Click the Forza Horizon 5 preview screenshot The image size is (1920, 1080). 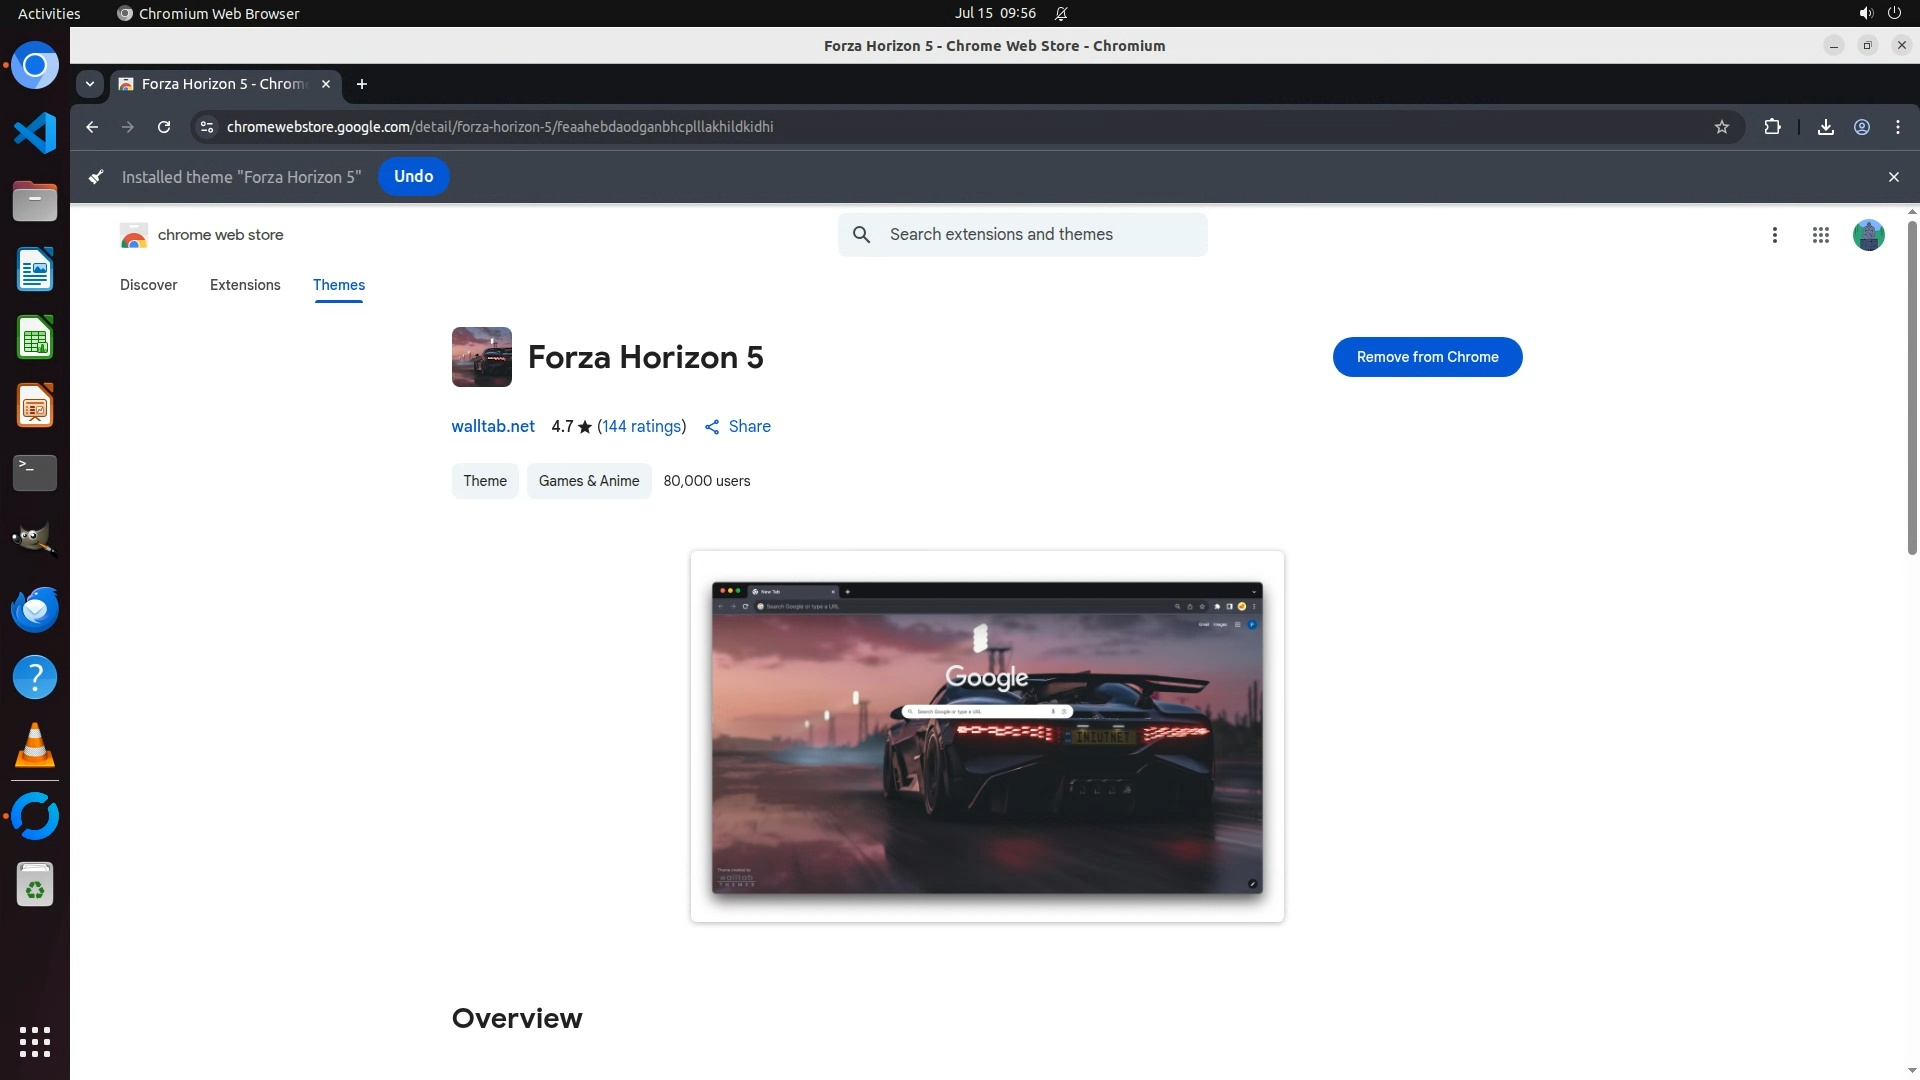(x=987, y=737)
